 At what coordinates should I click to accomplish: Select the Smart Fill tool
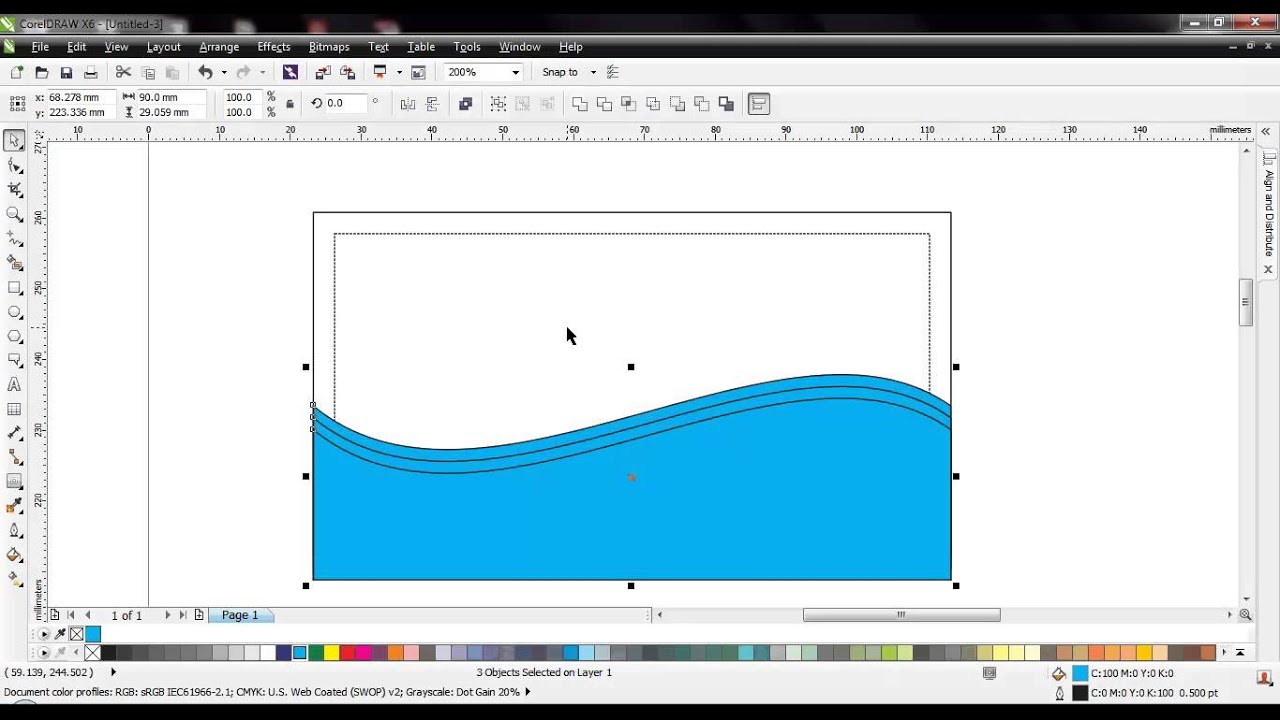(x=14, y=263)
